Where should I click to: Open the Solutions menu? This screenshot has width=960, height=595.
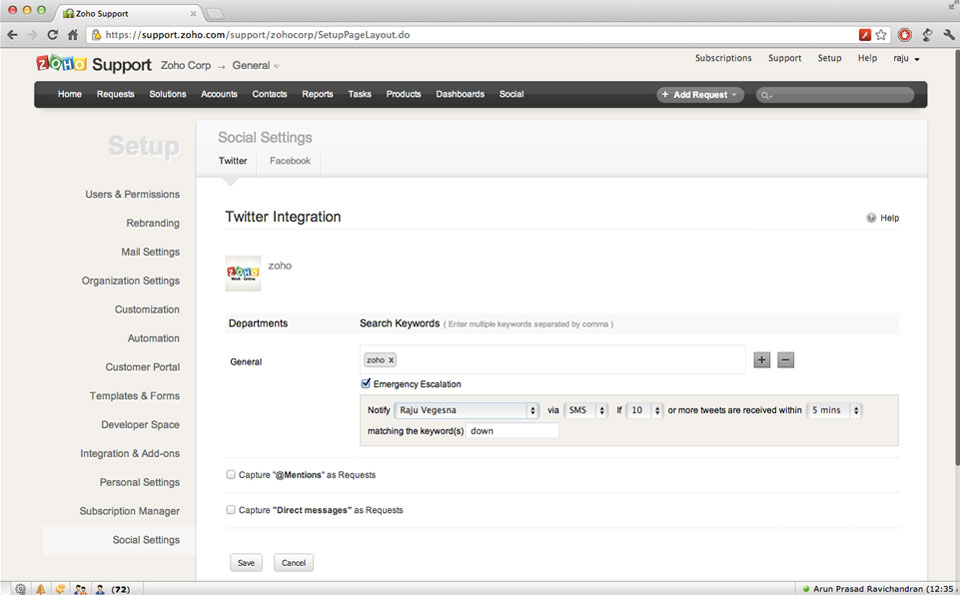pyautogui.click(x=168, y=94)
